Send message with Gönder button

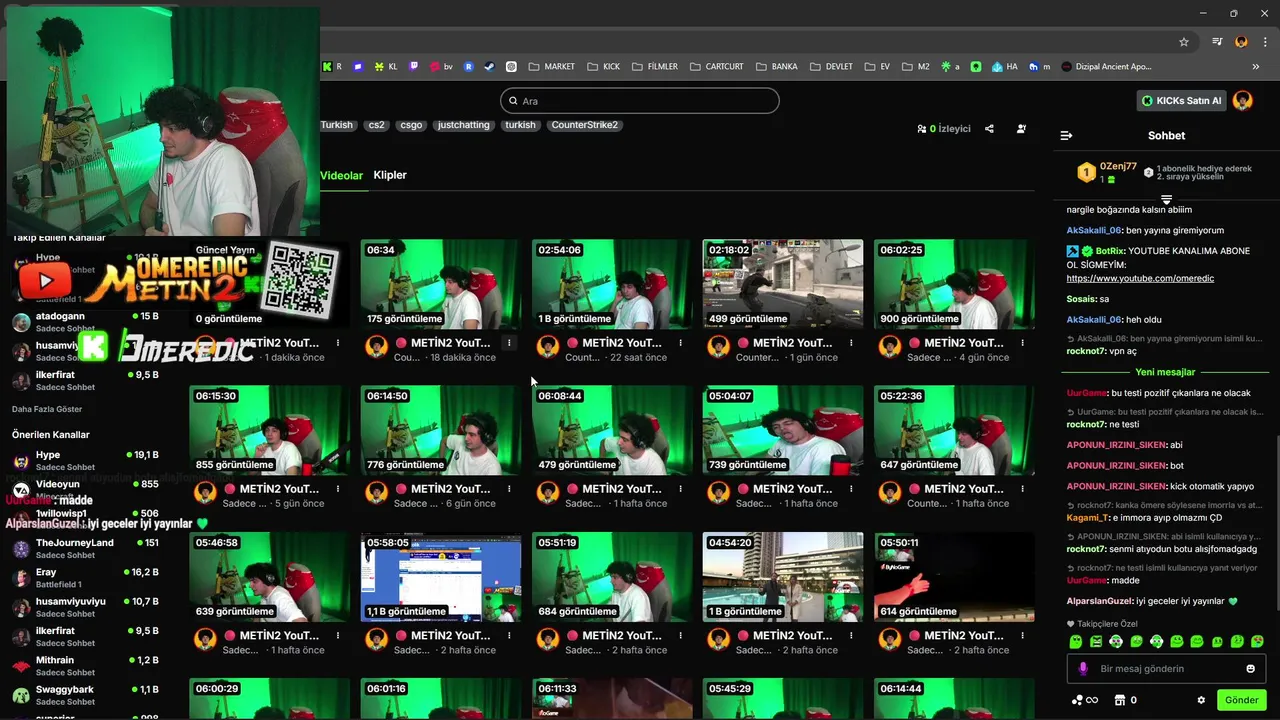[x=1242, y=700]
